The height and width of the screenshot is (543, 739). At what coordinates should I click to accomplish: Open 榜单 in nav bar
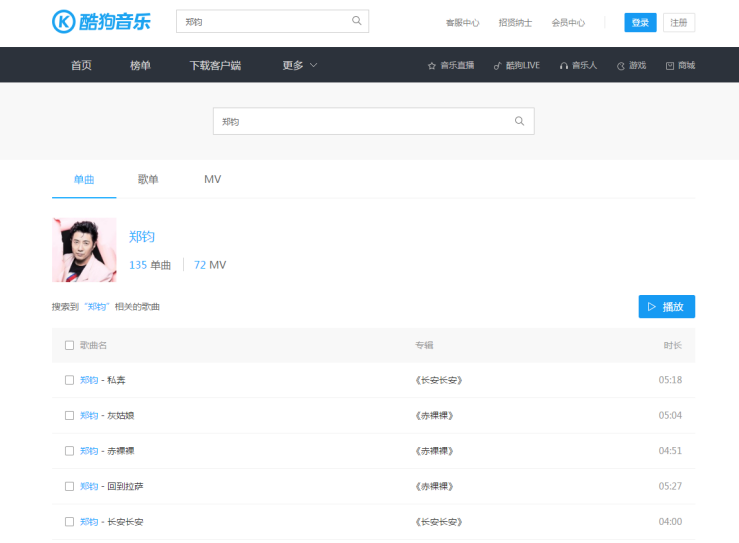pyautogui.click(x=140, y=65)
